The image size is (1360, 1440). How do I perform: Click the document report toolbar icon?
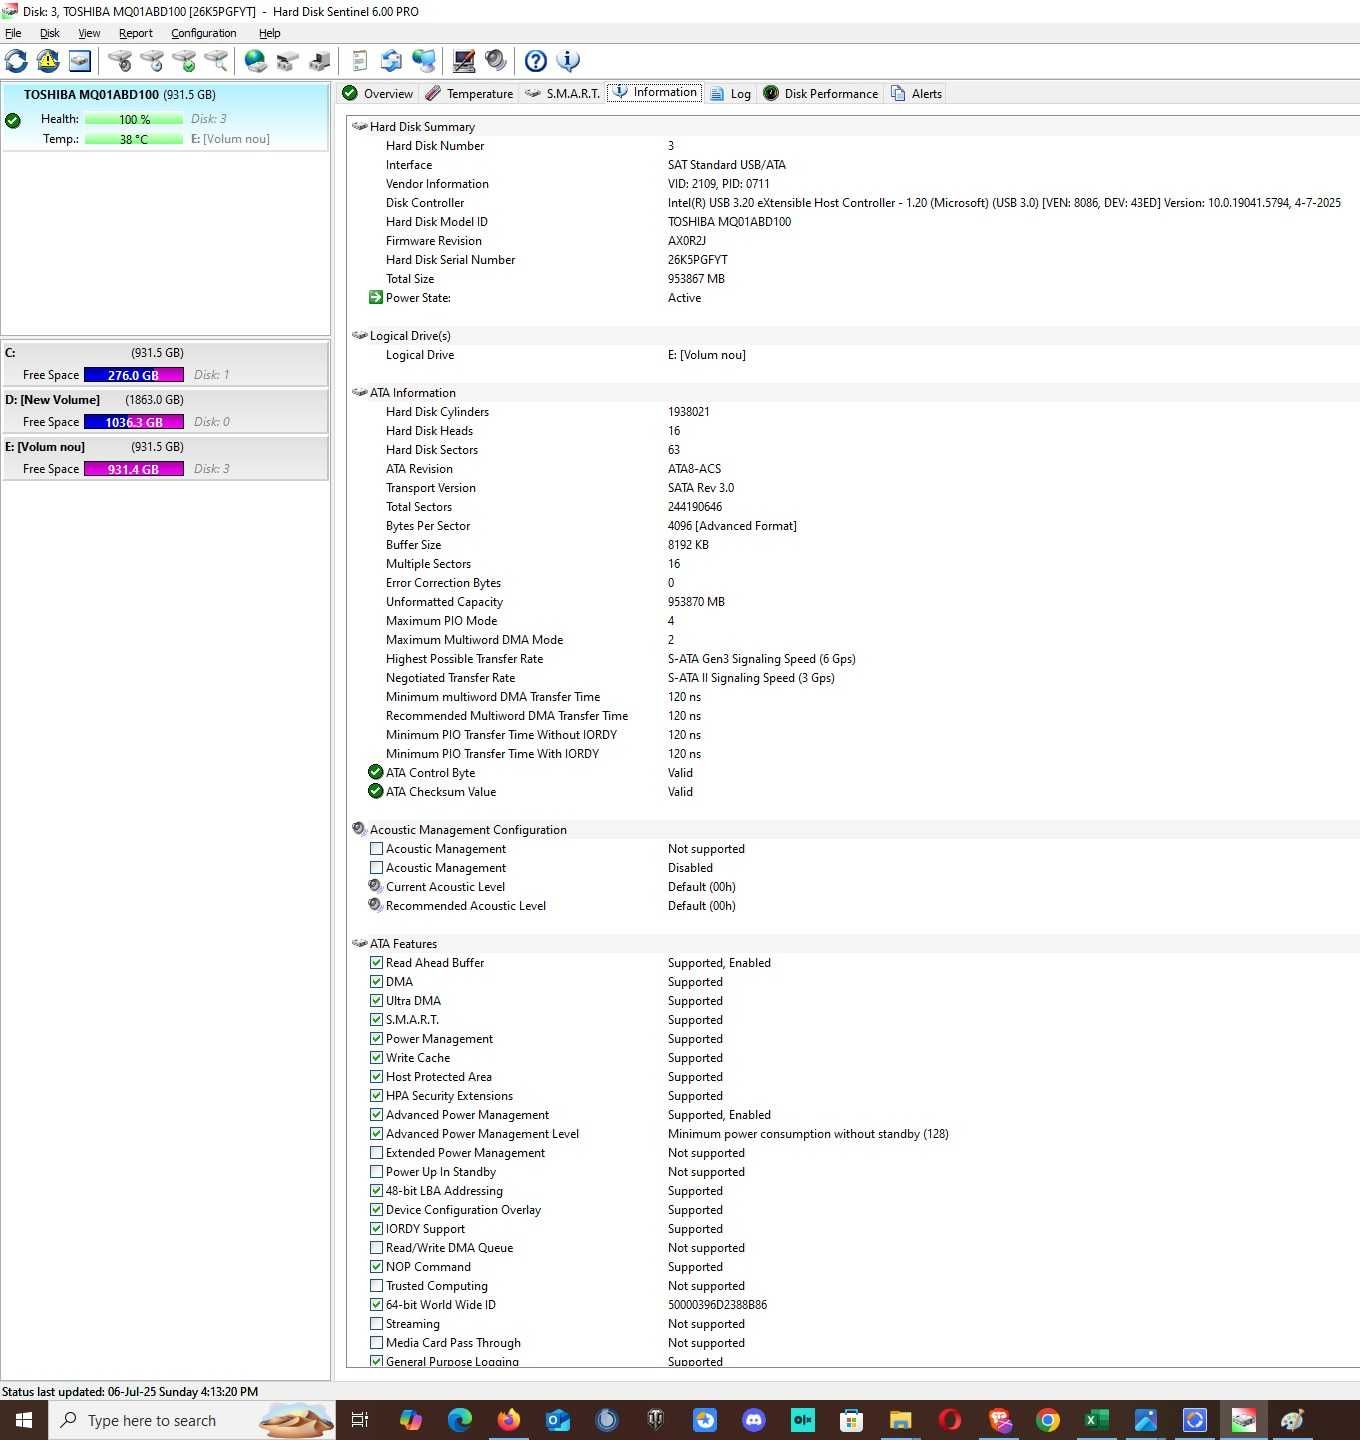click(x=360, y=61)
